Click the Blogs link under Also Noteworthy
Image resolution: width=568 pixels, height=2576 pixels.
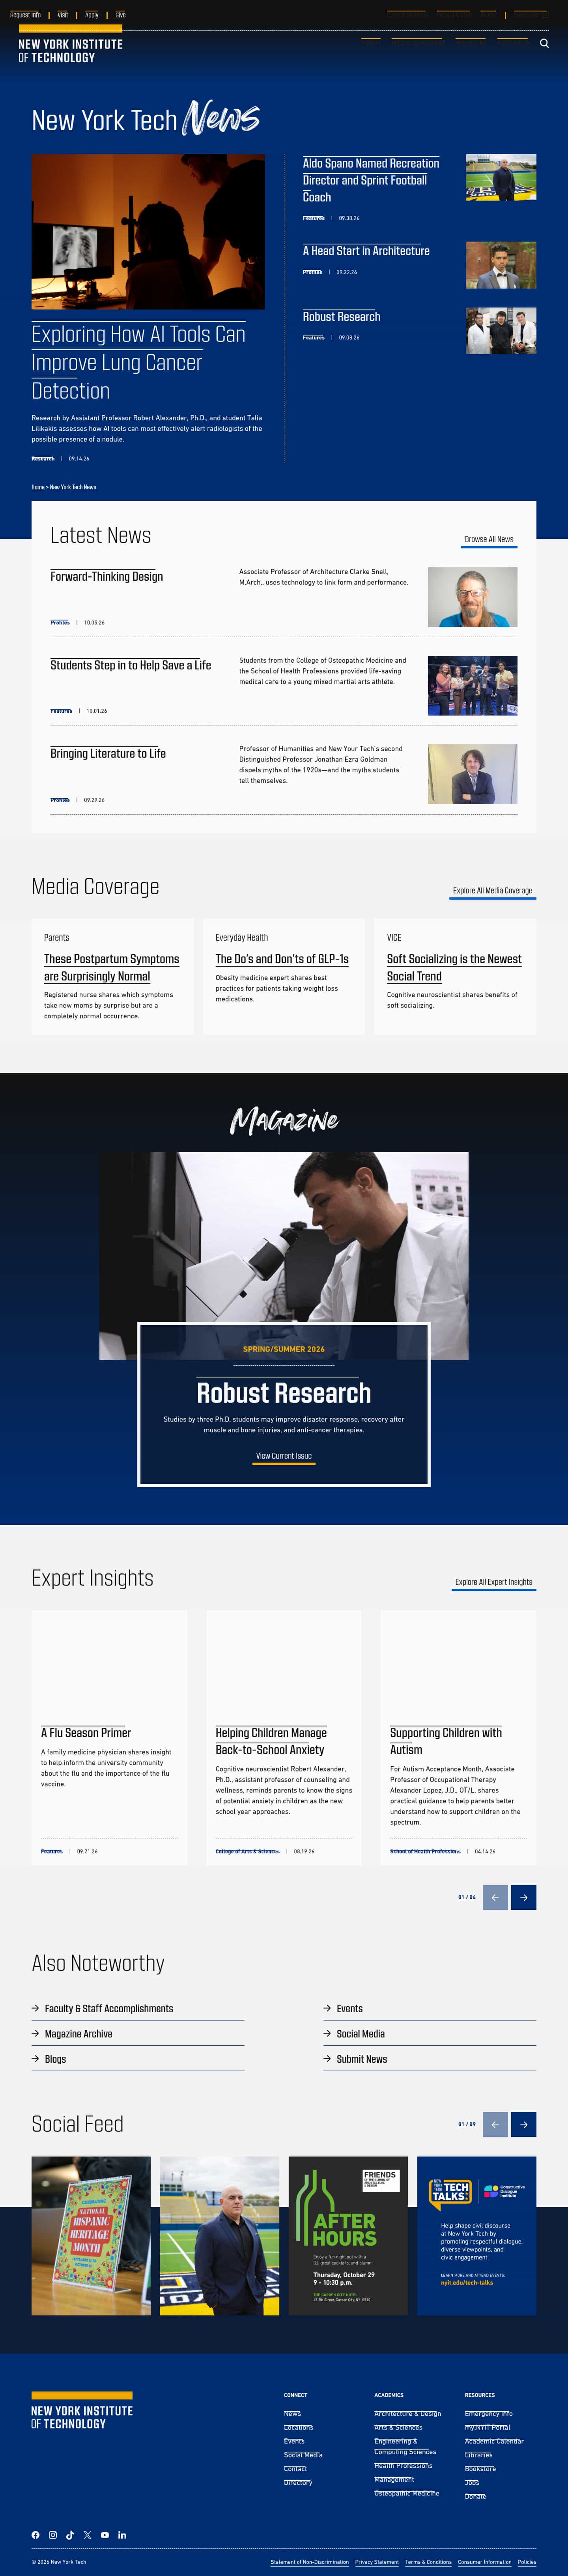point(55,2059)
